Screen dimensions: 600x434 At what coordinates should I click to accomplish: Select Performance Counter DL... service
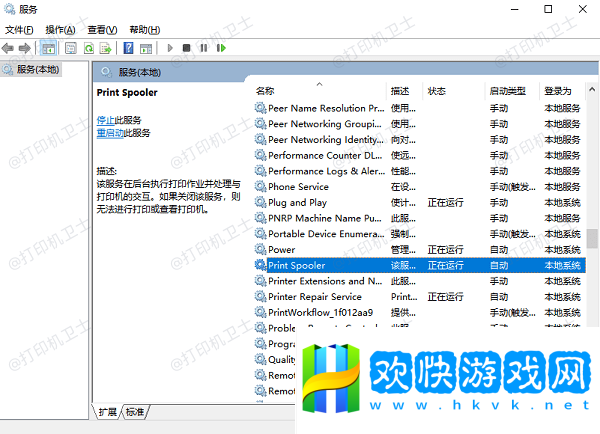click(x=420, y=155)
